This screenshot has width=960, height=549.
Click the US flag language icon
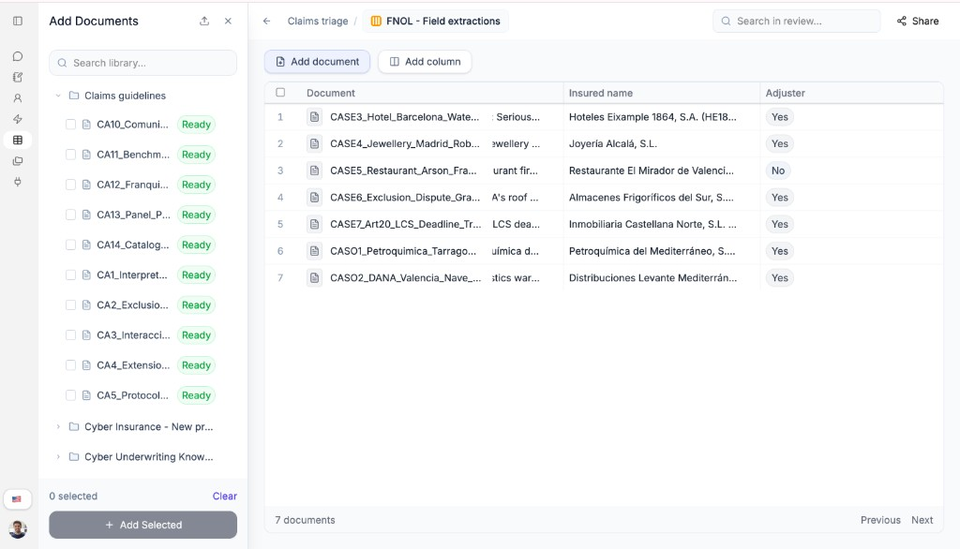tap(17, 499)
